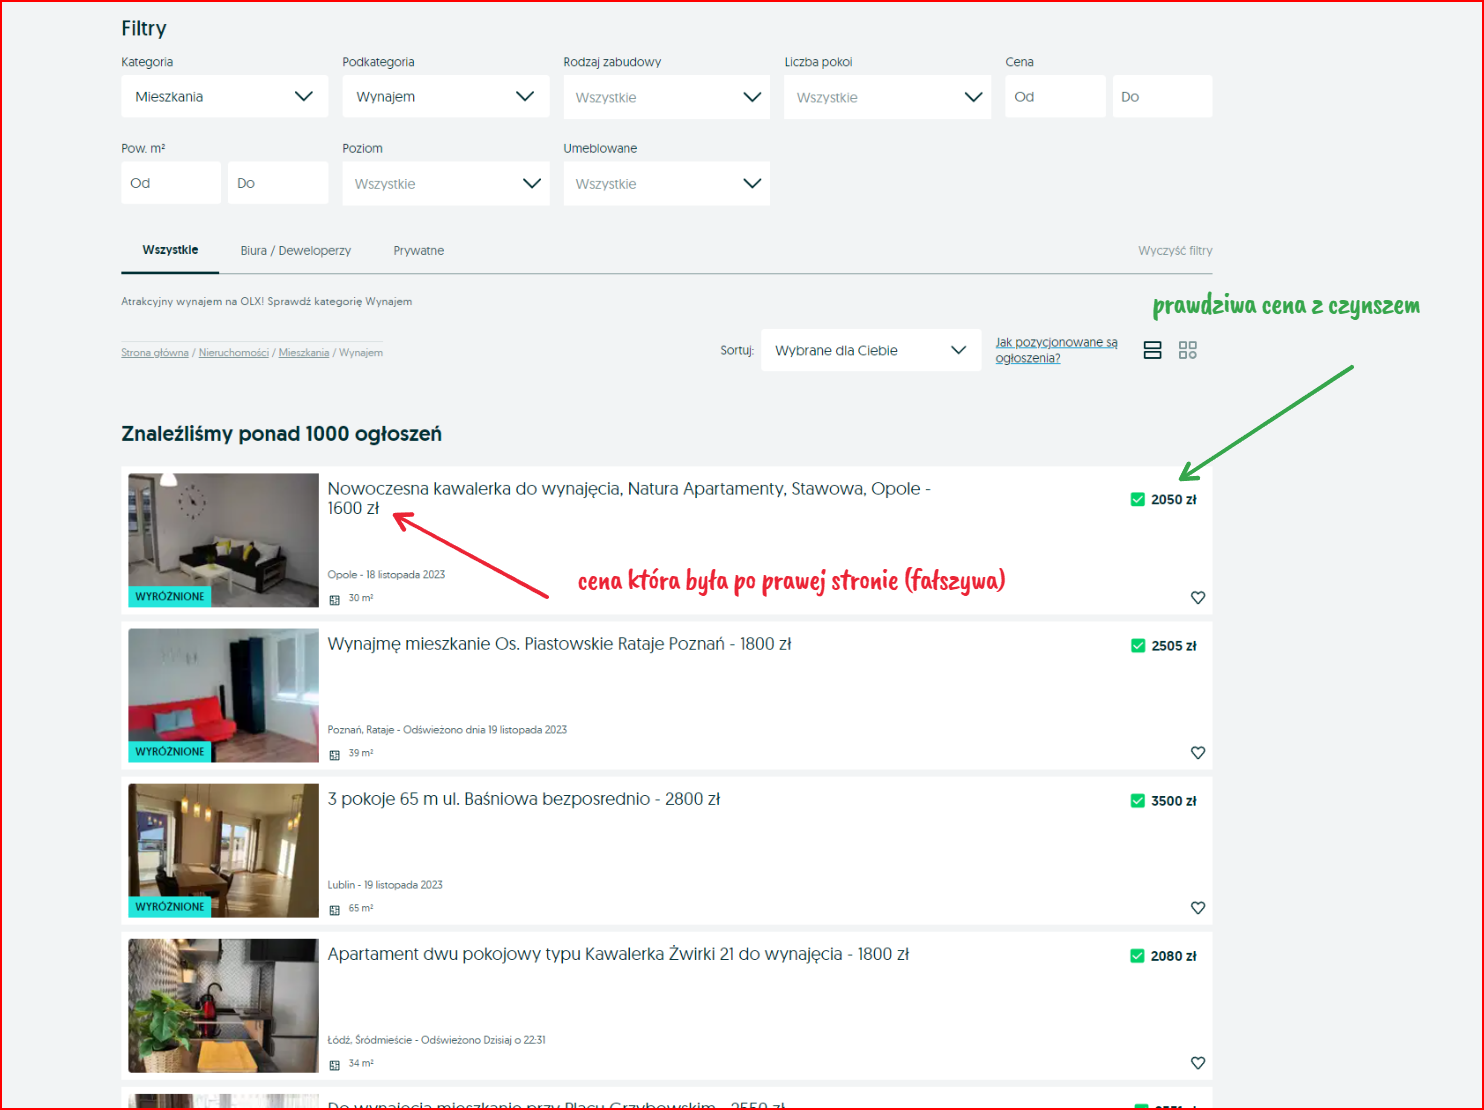Image resolution: width=1484 pixels, height=1110 pixels.
Task: Click 'Łódź, Śródmieście' location text
Action: pyautogui.click(x=370, y=1040)
